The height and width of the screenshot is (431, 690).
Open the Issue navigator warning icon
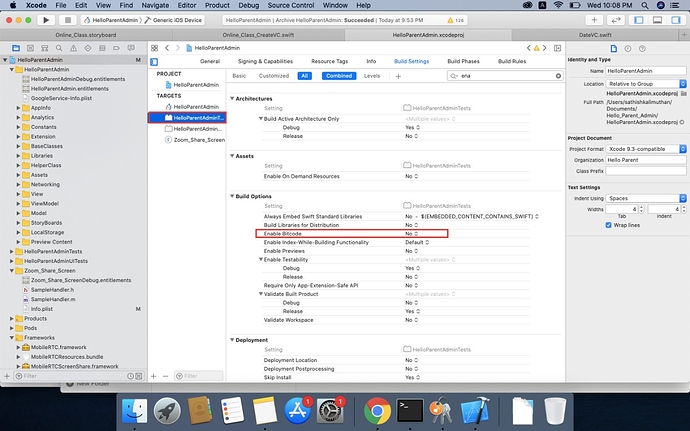(x=73, y=48)
